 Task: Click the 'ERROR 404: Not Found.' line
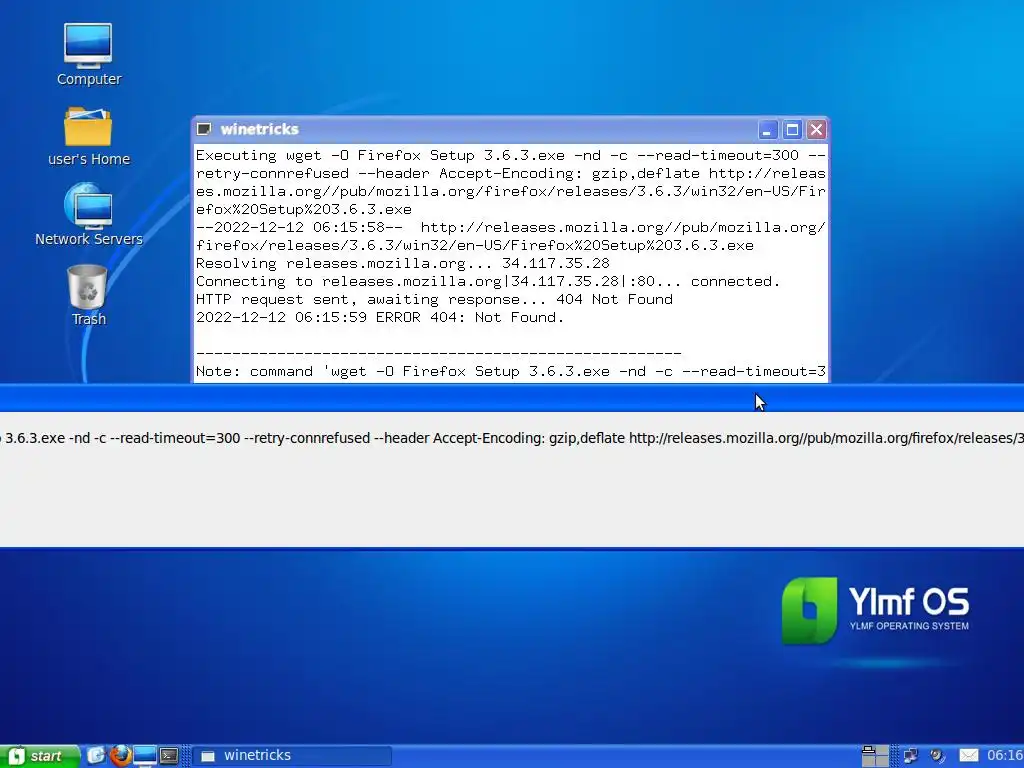[379, 317]
